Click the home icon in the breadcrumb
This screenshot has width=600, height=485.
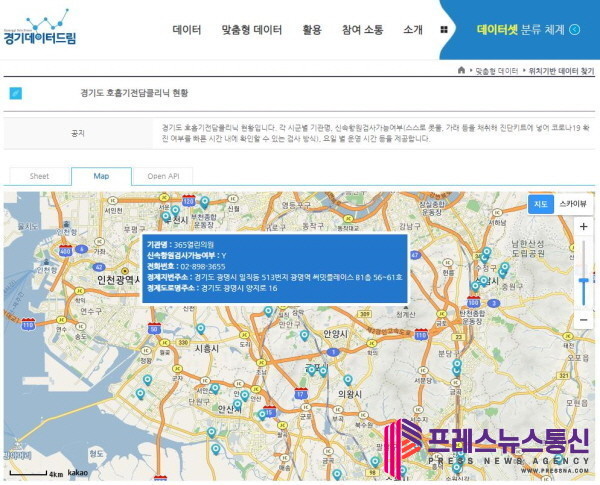click(461, 71)
